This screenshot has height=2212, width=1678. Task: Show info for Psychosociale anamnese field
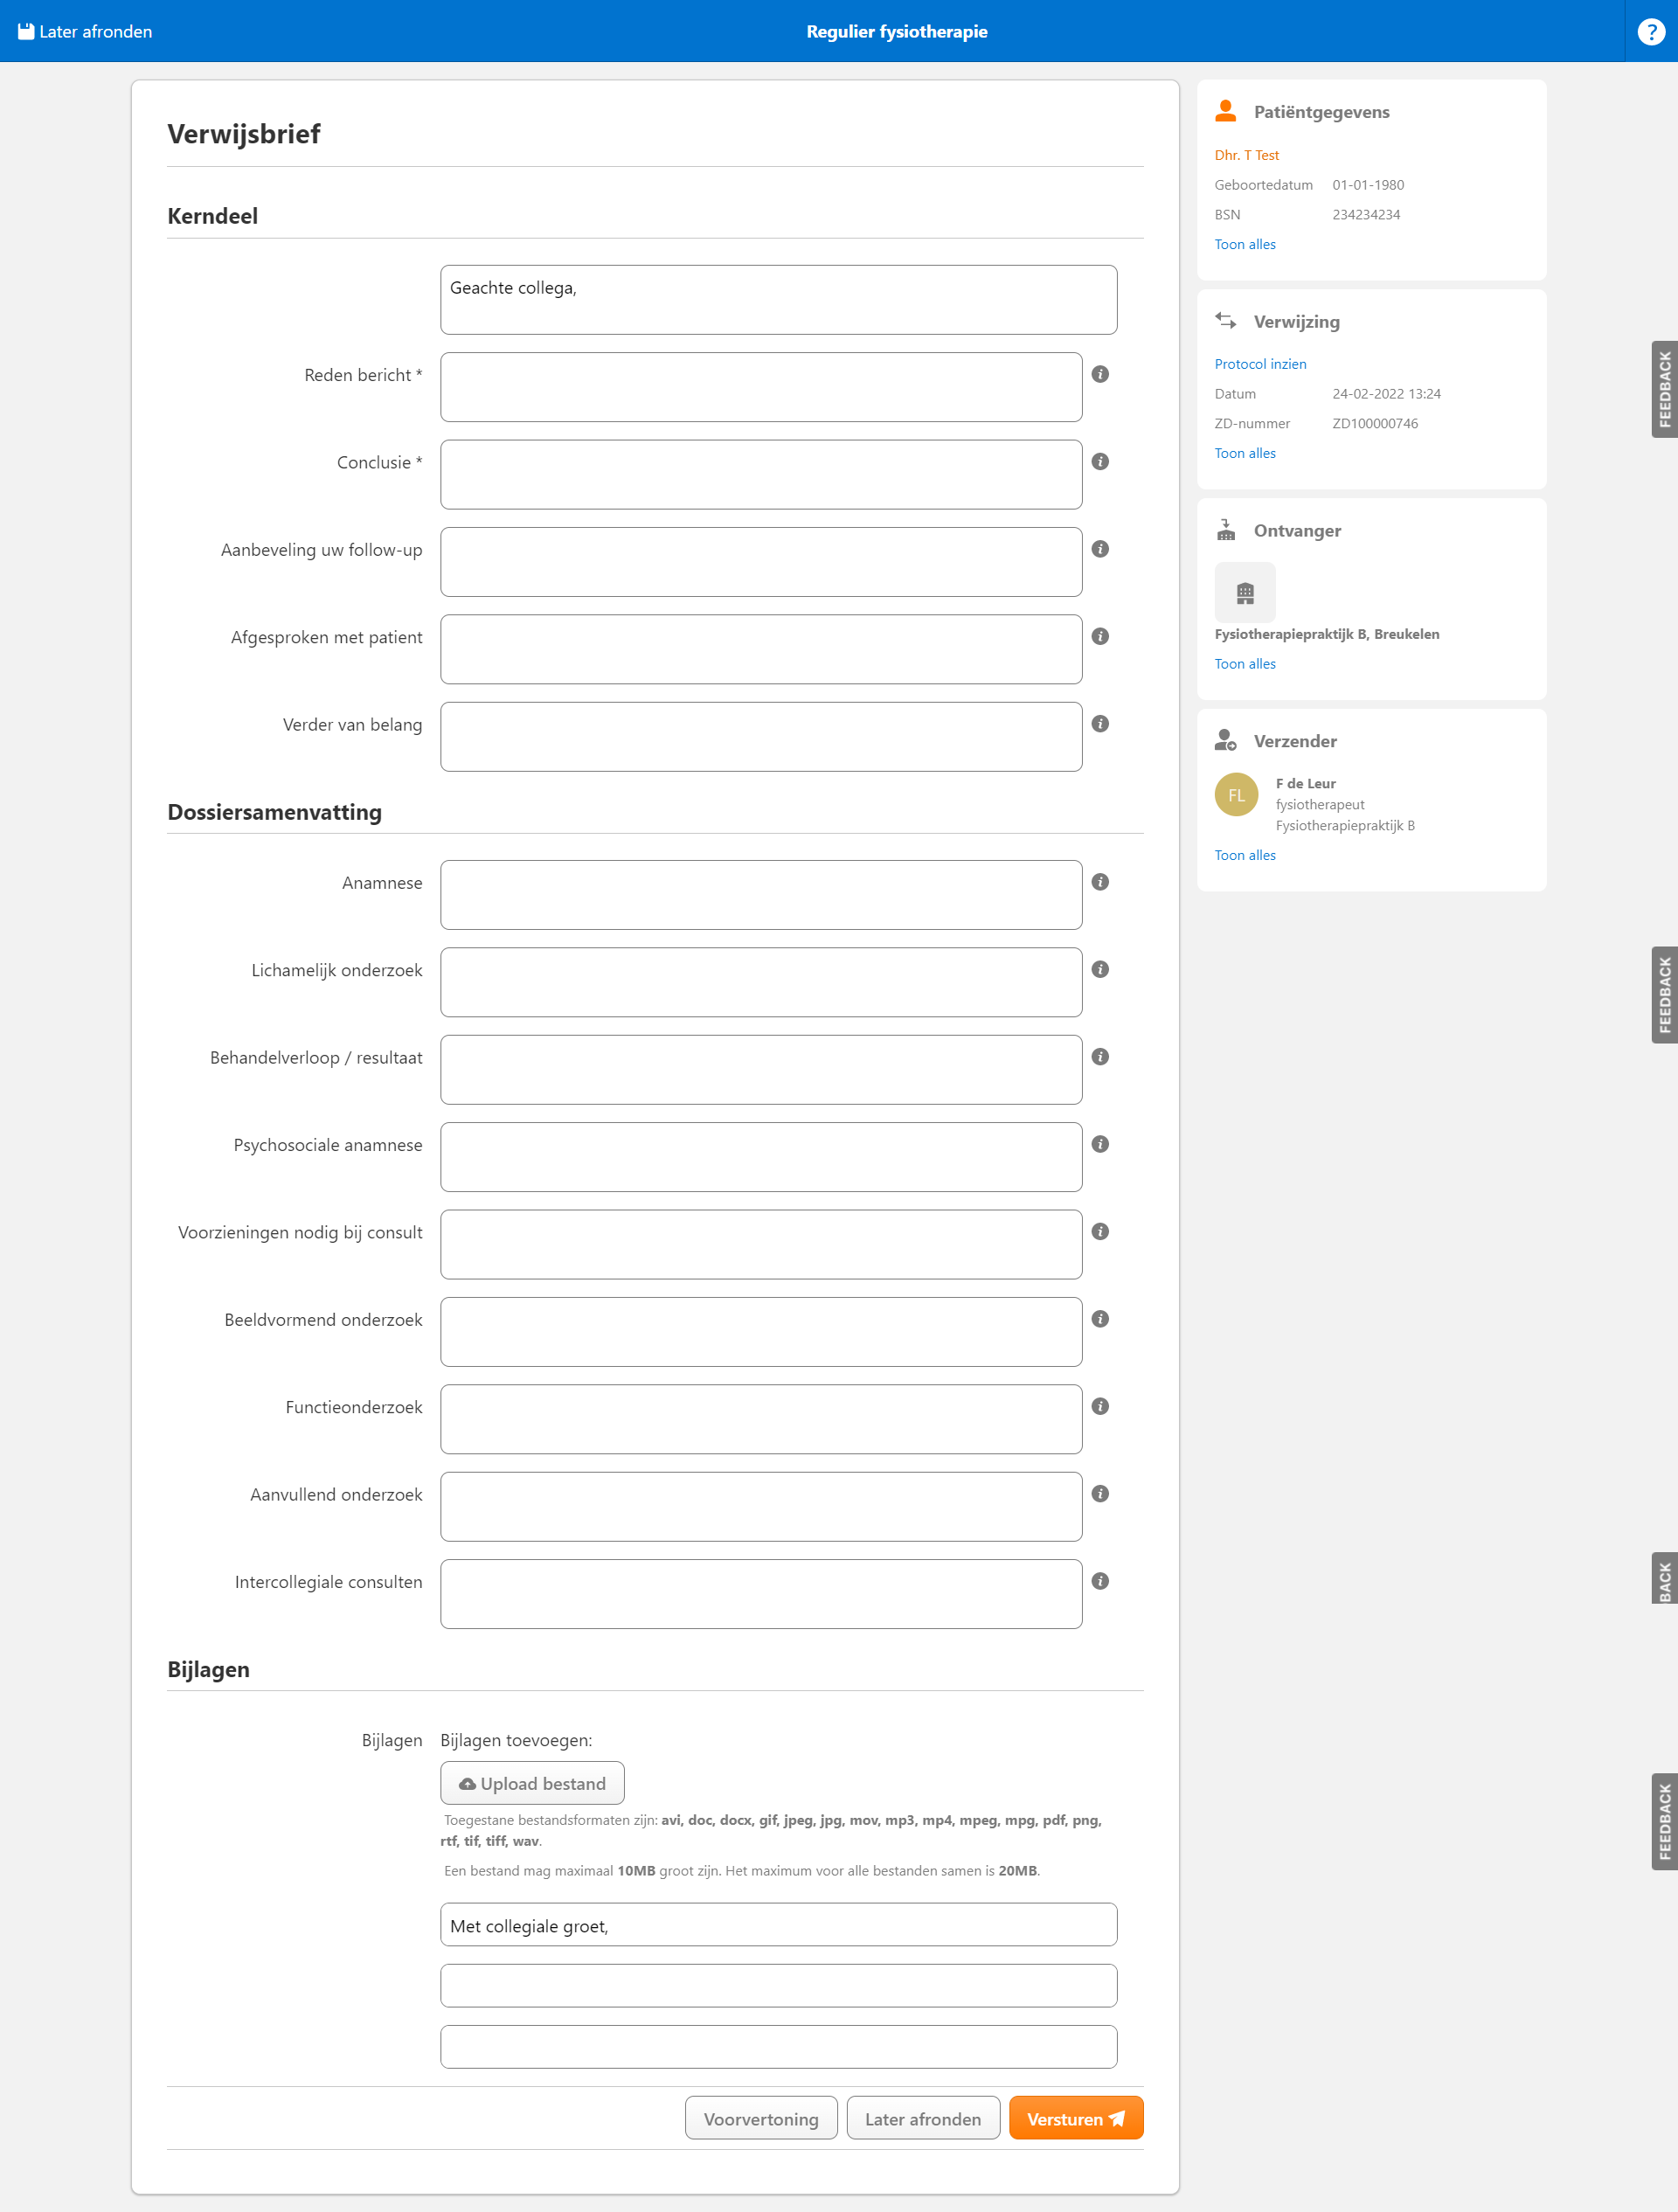[x=1100, y=1144]
